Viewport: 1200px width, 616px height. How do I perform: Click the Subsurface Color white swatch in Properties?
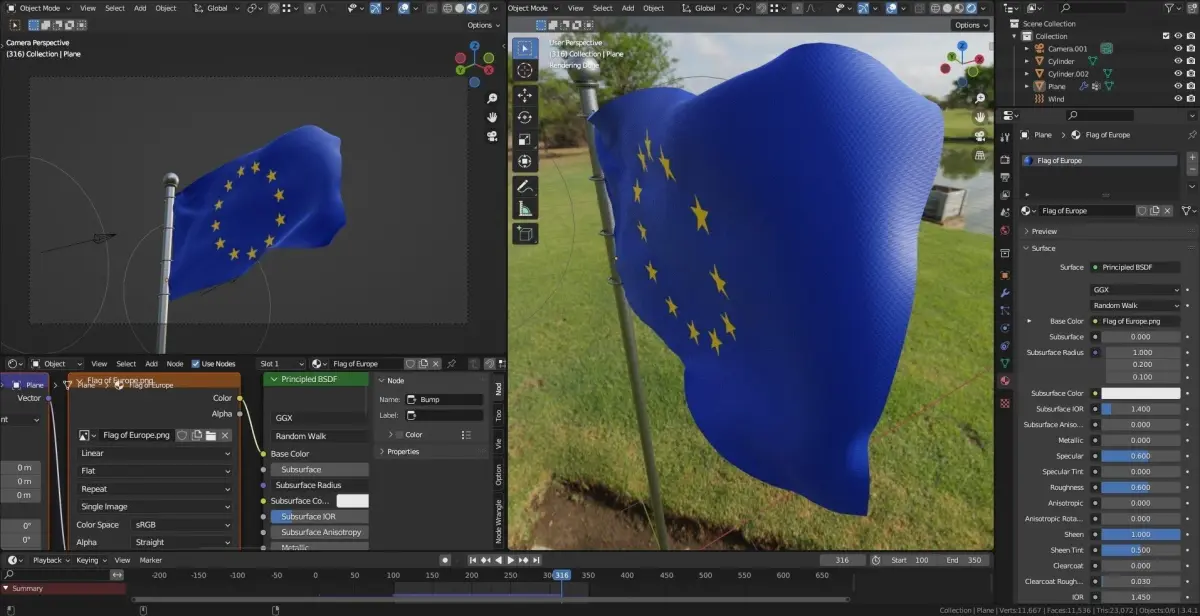pyautogui.click(x=1141, y=393)
